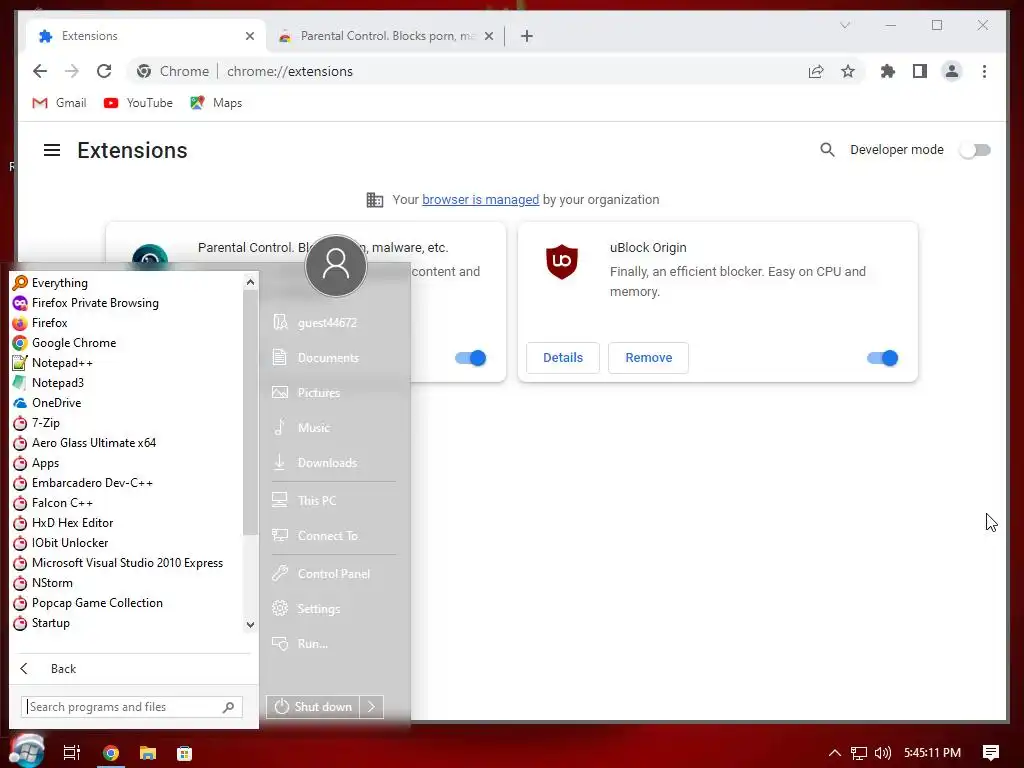
Task: Share this page icon in address bar
Action: point(816,71)
